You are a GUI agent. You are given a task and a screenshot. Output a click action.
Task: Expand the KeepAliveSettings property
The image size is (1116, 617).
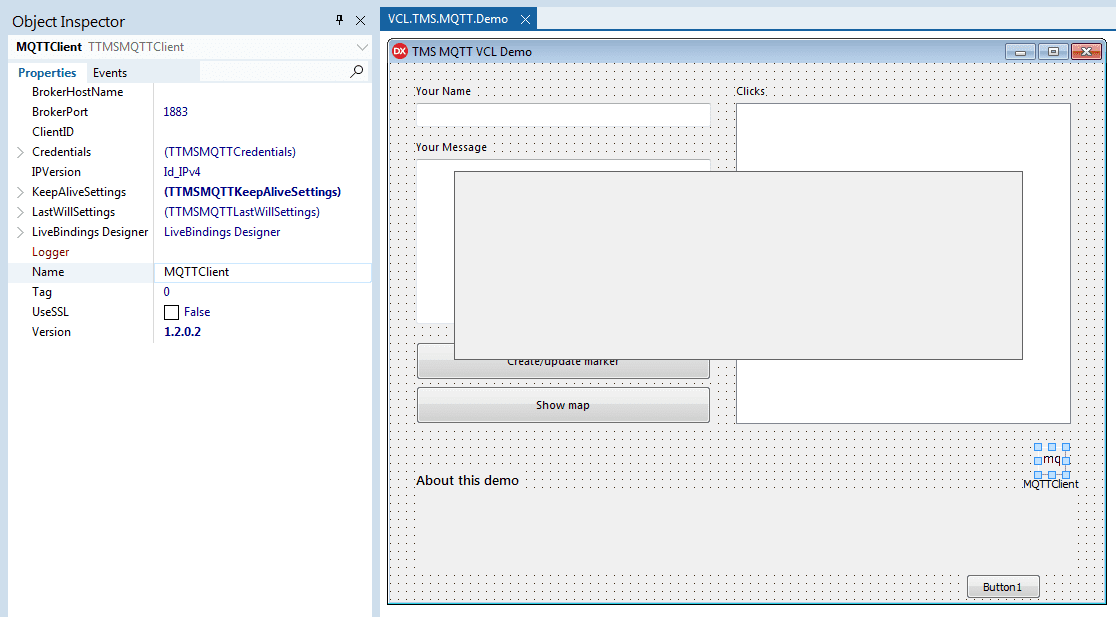[x=21, y=192]
